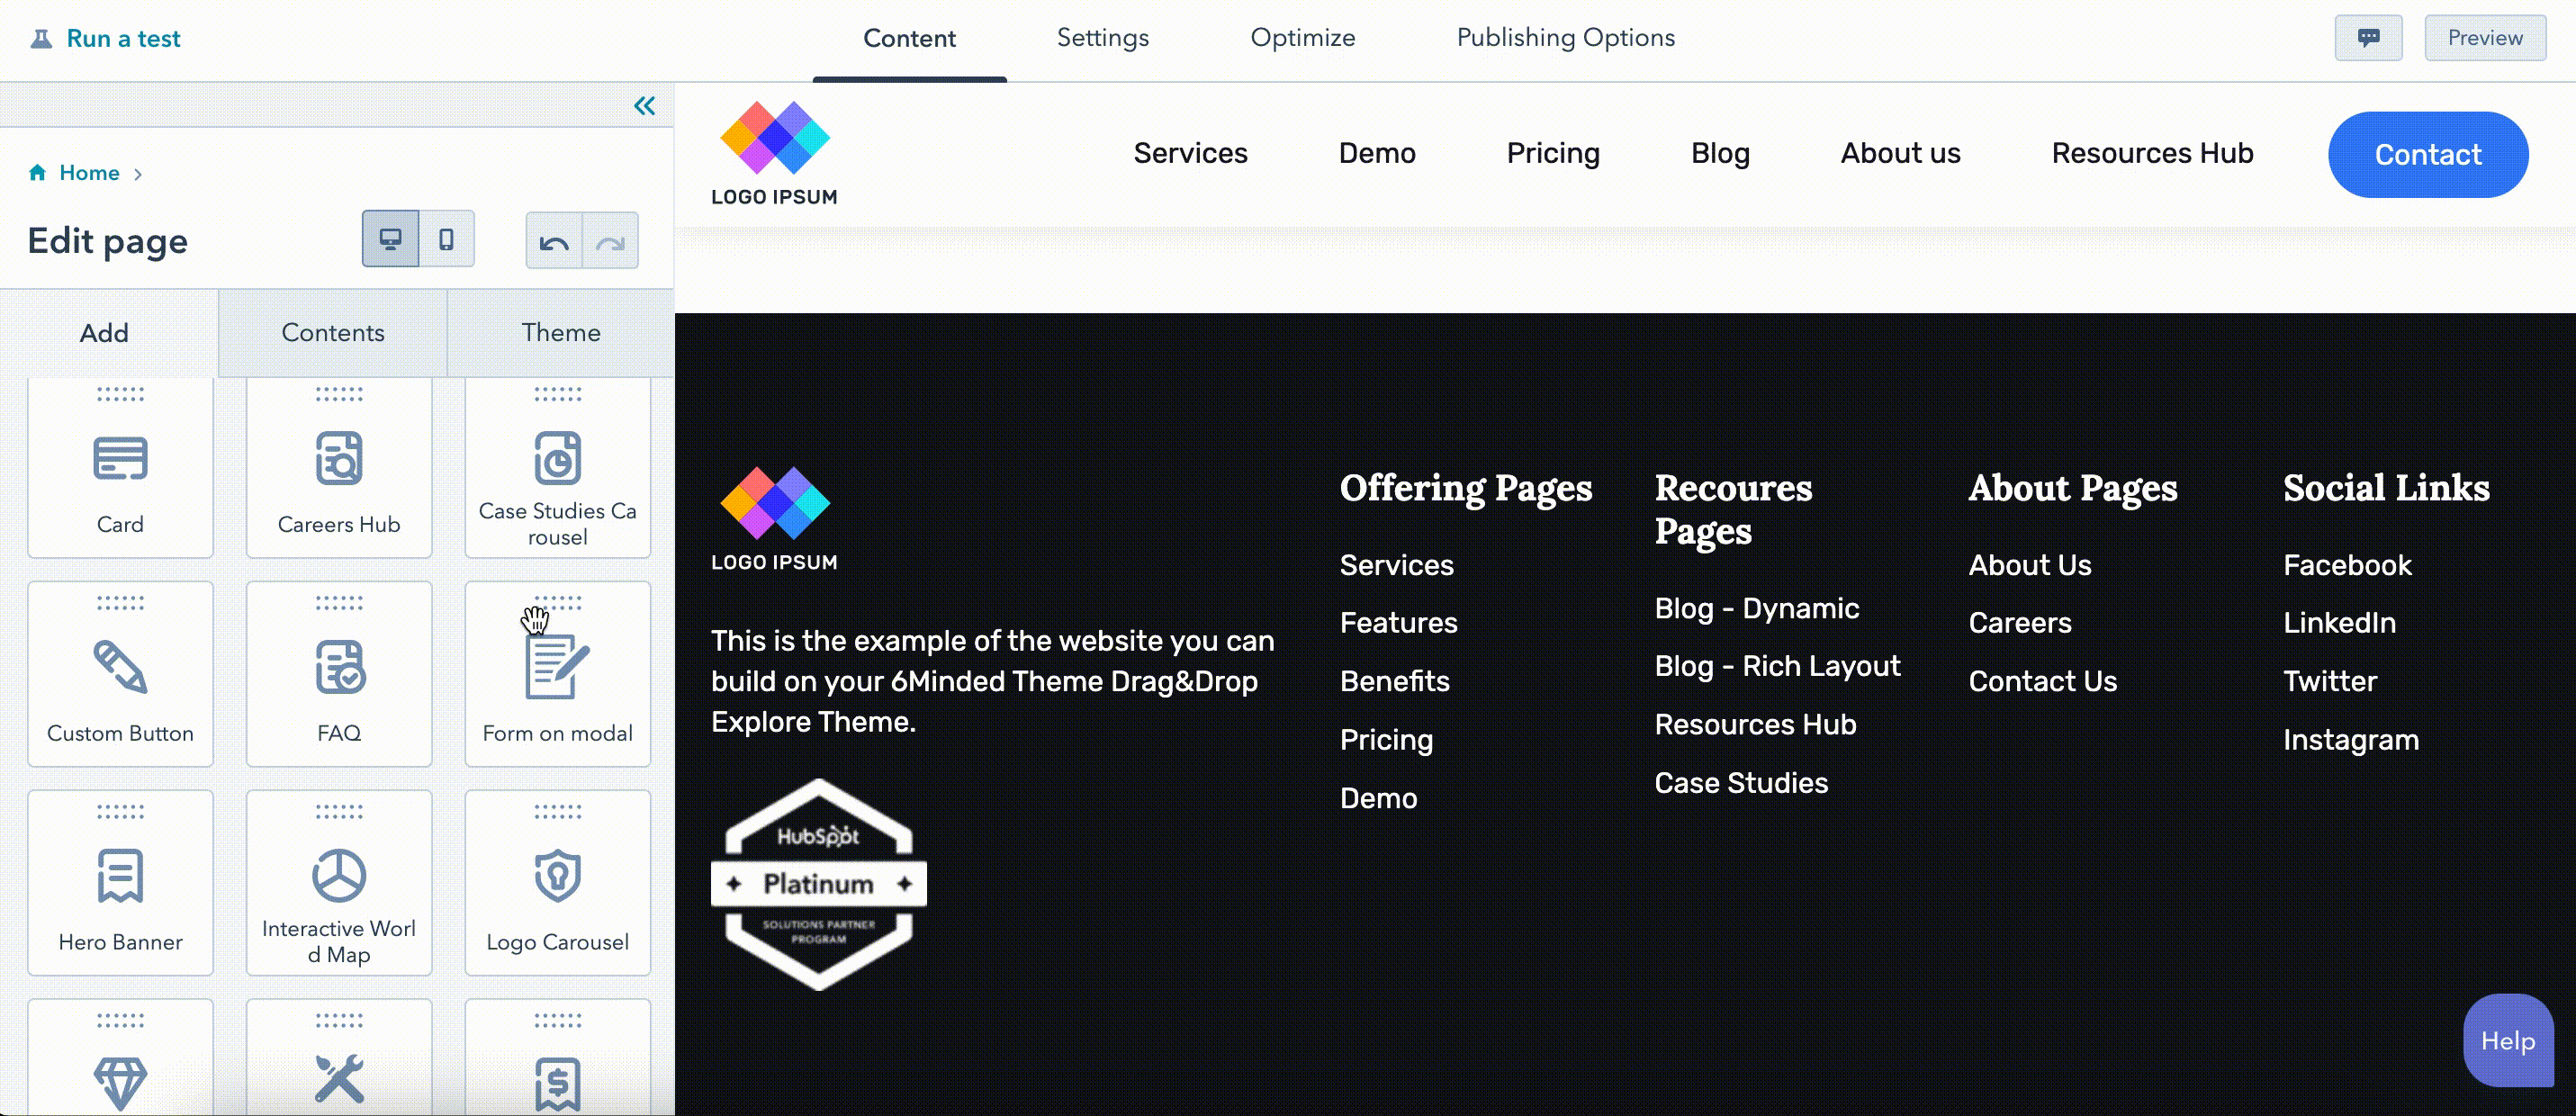Click the Offering Pages footer heading
Viewport: 2576px width, 1116px height.
click(x=1465, y=488)
